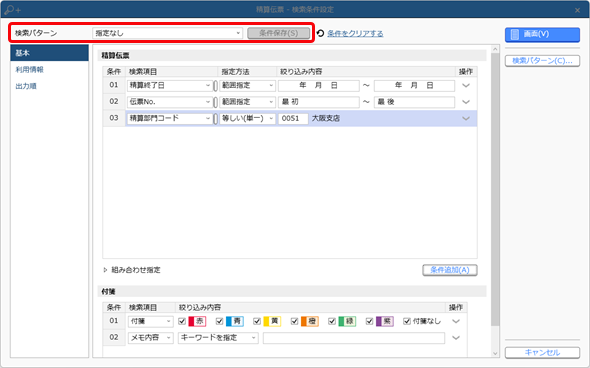
Task: Click condition number 03 row cell
Action: [114, 118]
